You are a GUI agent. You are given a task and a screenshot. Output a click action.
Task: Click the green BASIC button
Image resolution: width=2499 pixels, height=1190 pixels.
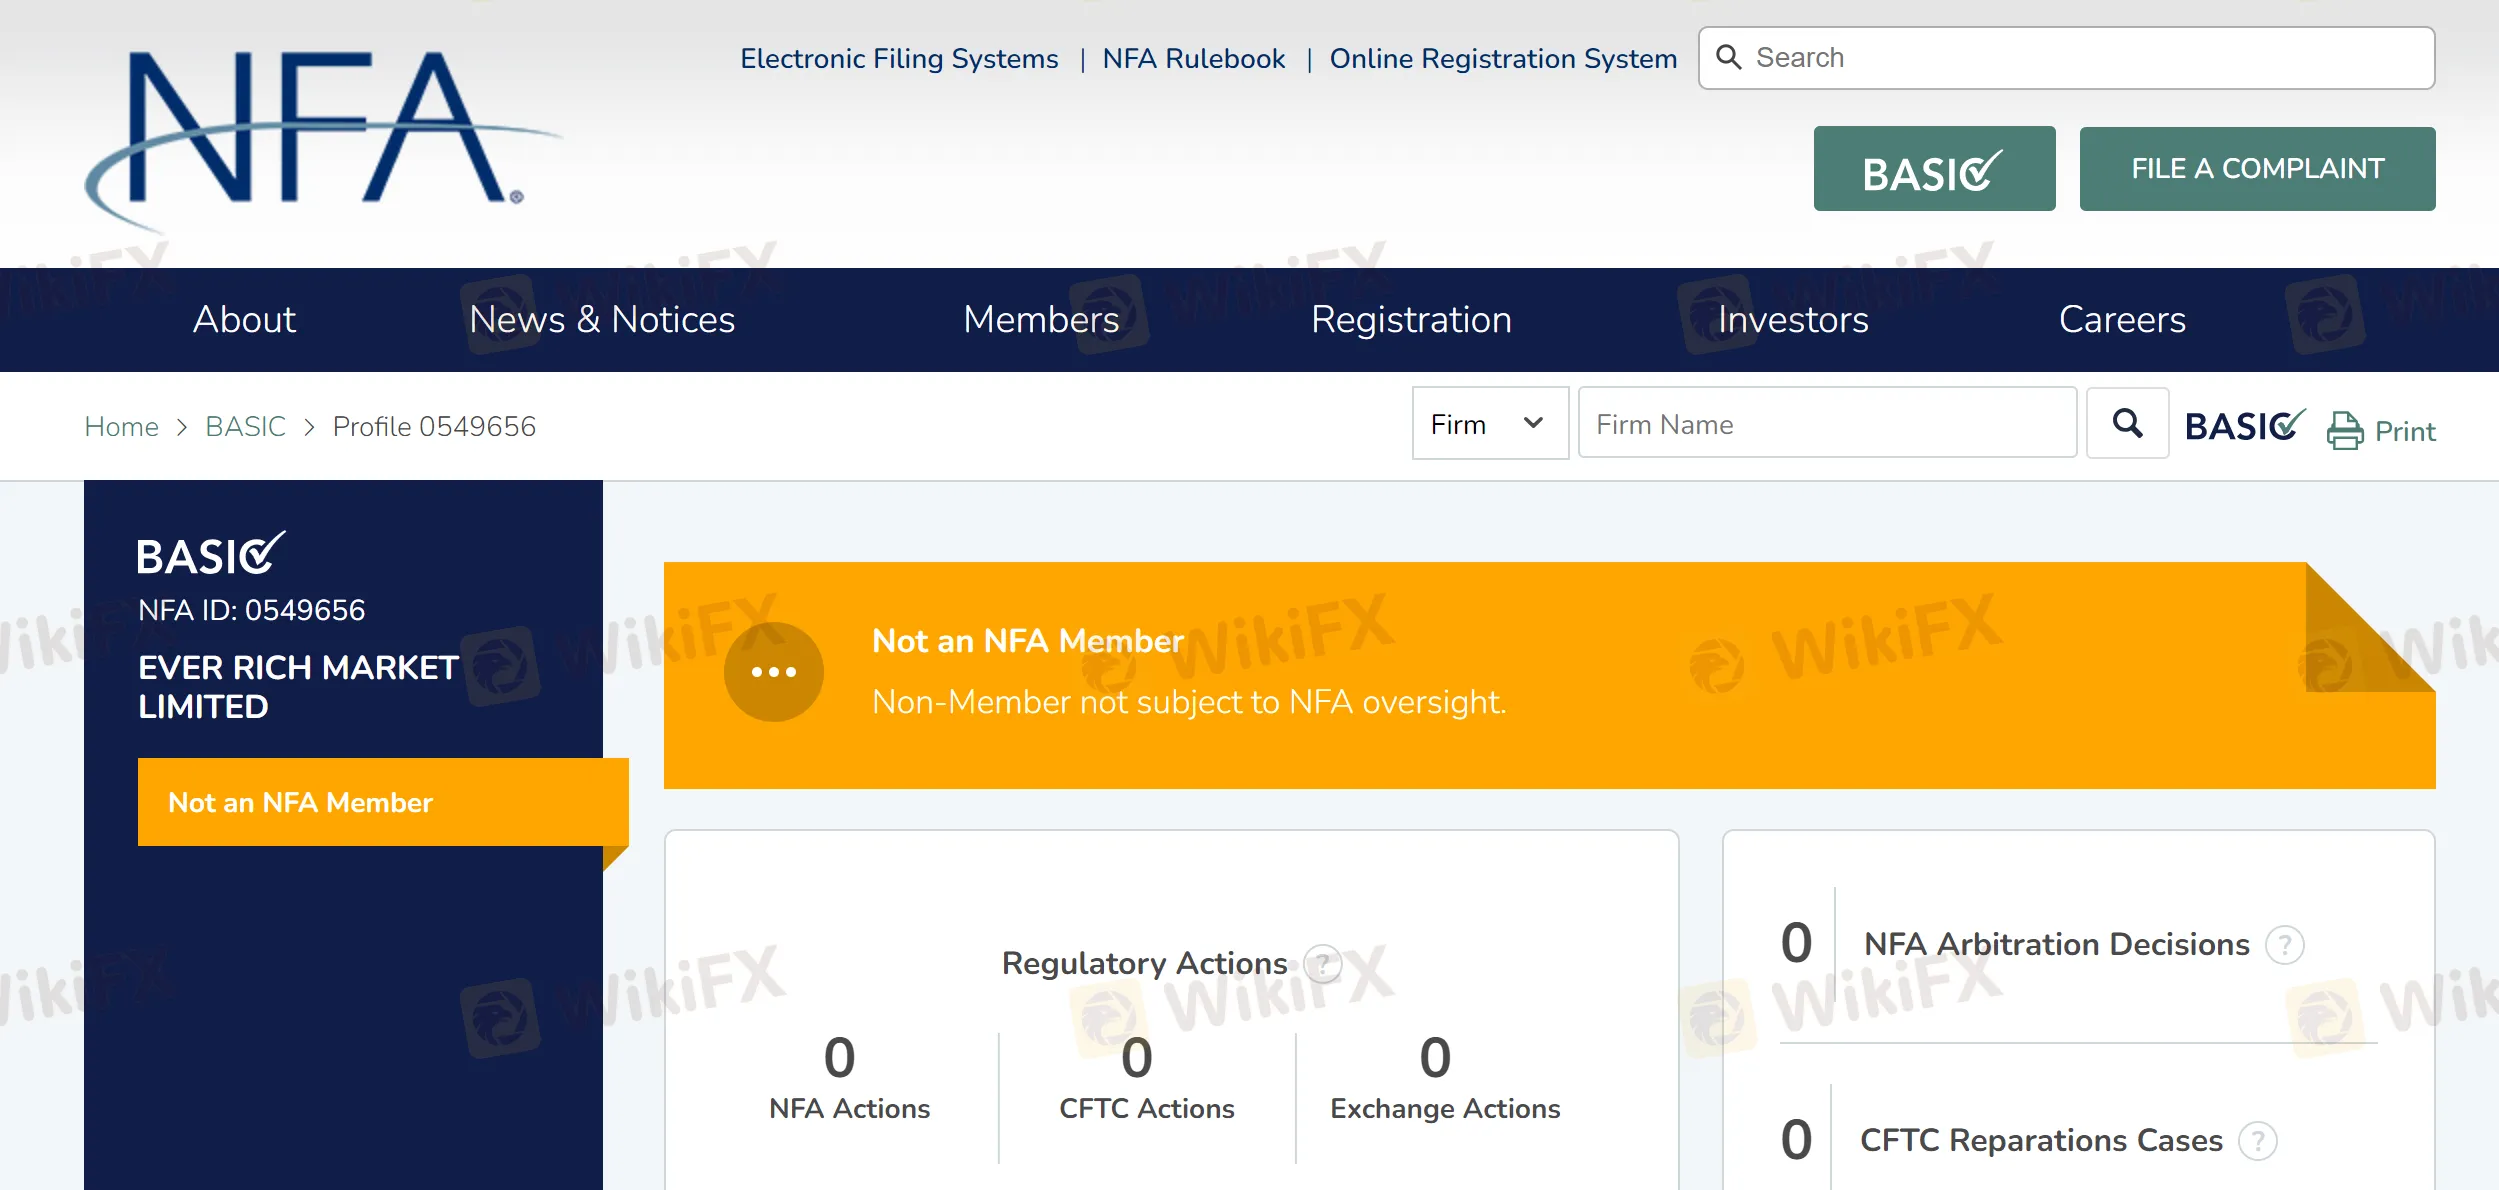coord(1934,168)
